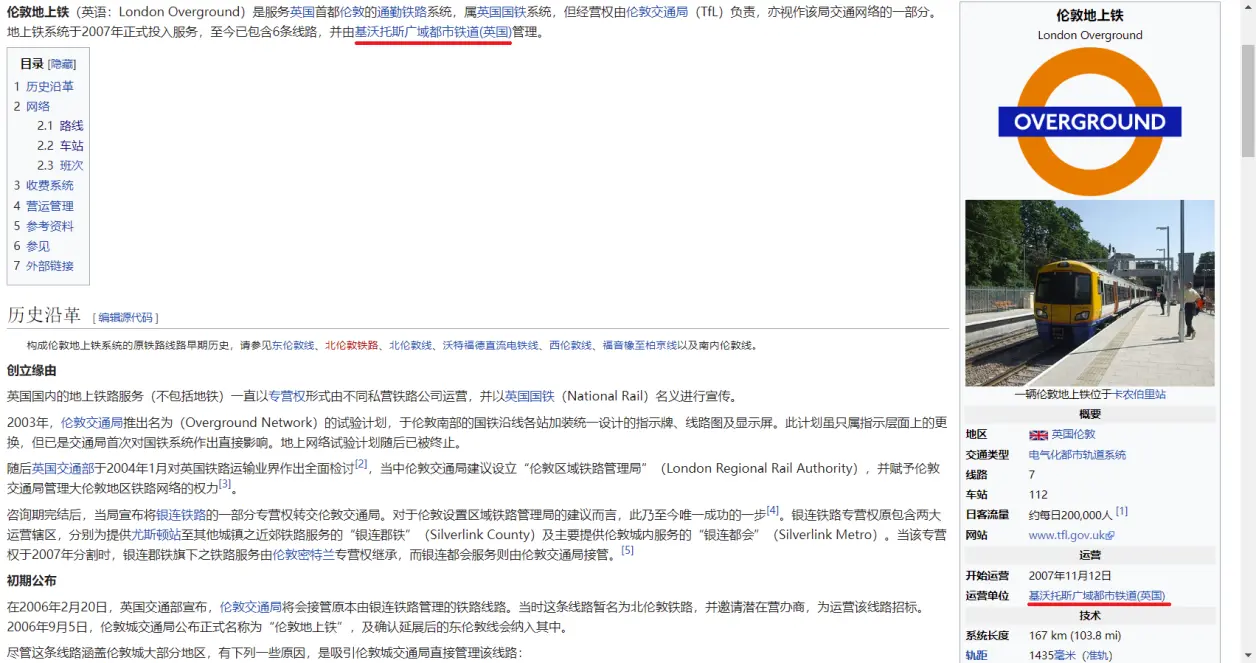Image resolution: width=1256 pixels, height=663 pixels.
Task: Hide the contents box via 隐藏 toggle
Action: point(62,64)
